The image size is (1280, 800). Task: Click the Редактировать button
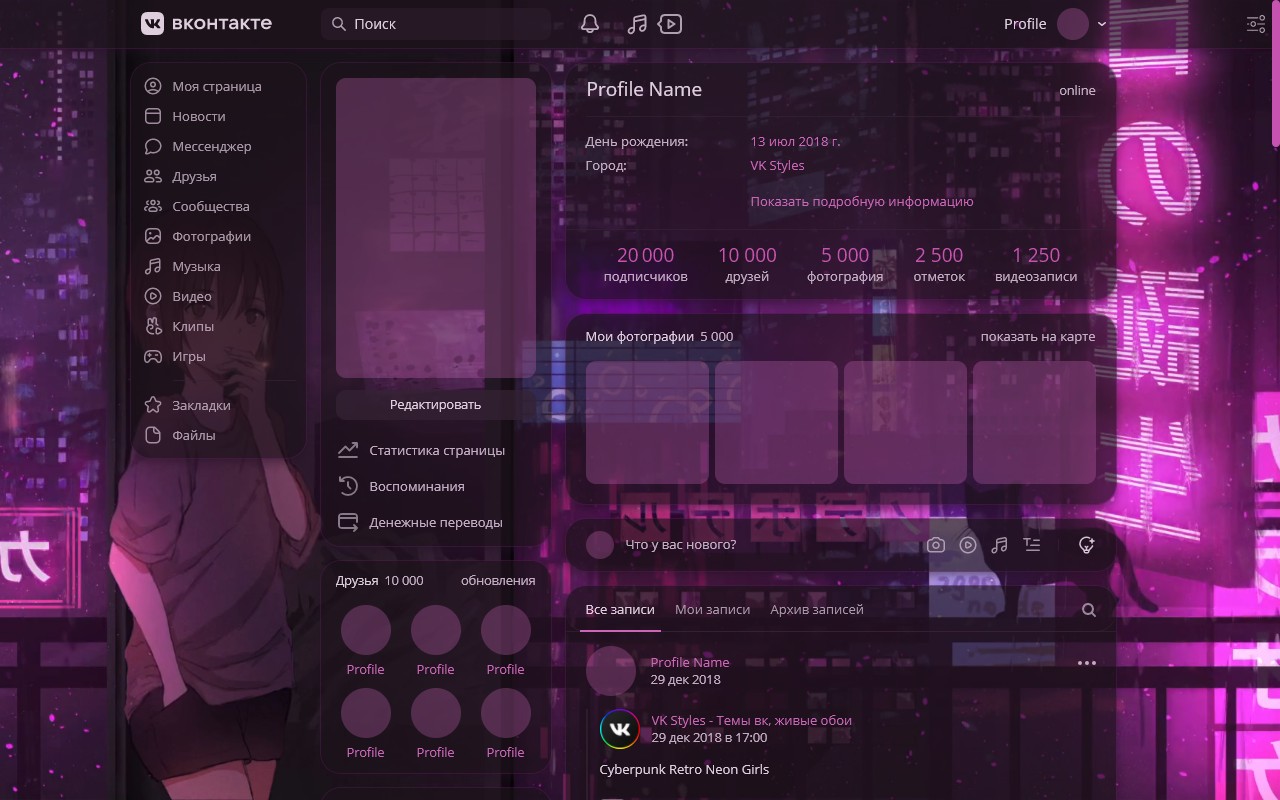[x=435, y=404]
